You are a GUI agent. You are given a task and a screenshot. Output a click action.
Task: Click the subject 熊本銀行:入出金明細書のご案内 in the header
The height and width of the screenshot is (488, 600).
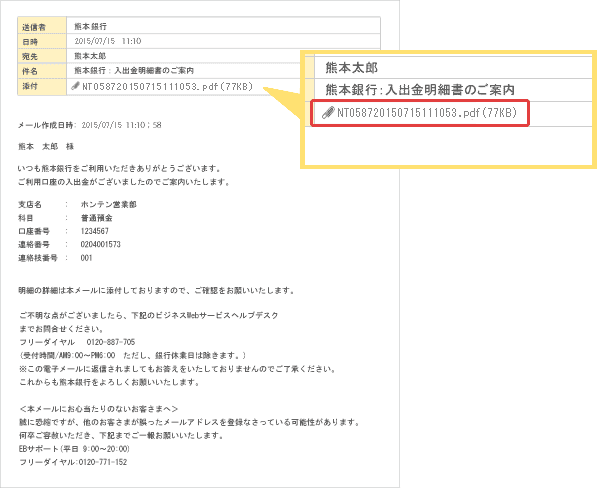(x=134, y=71)
